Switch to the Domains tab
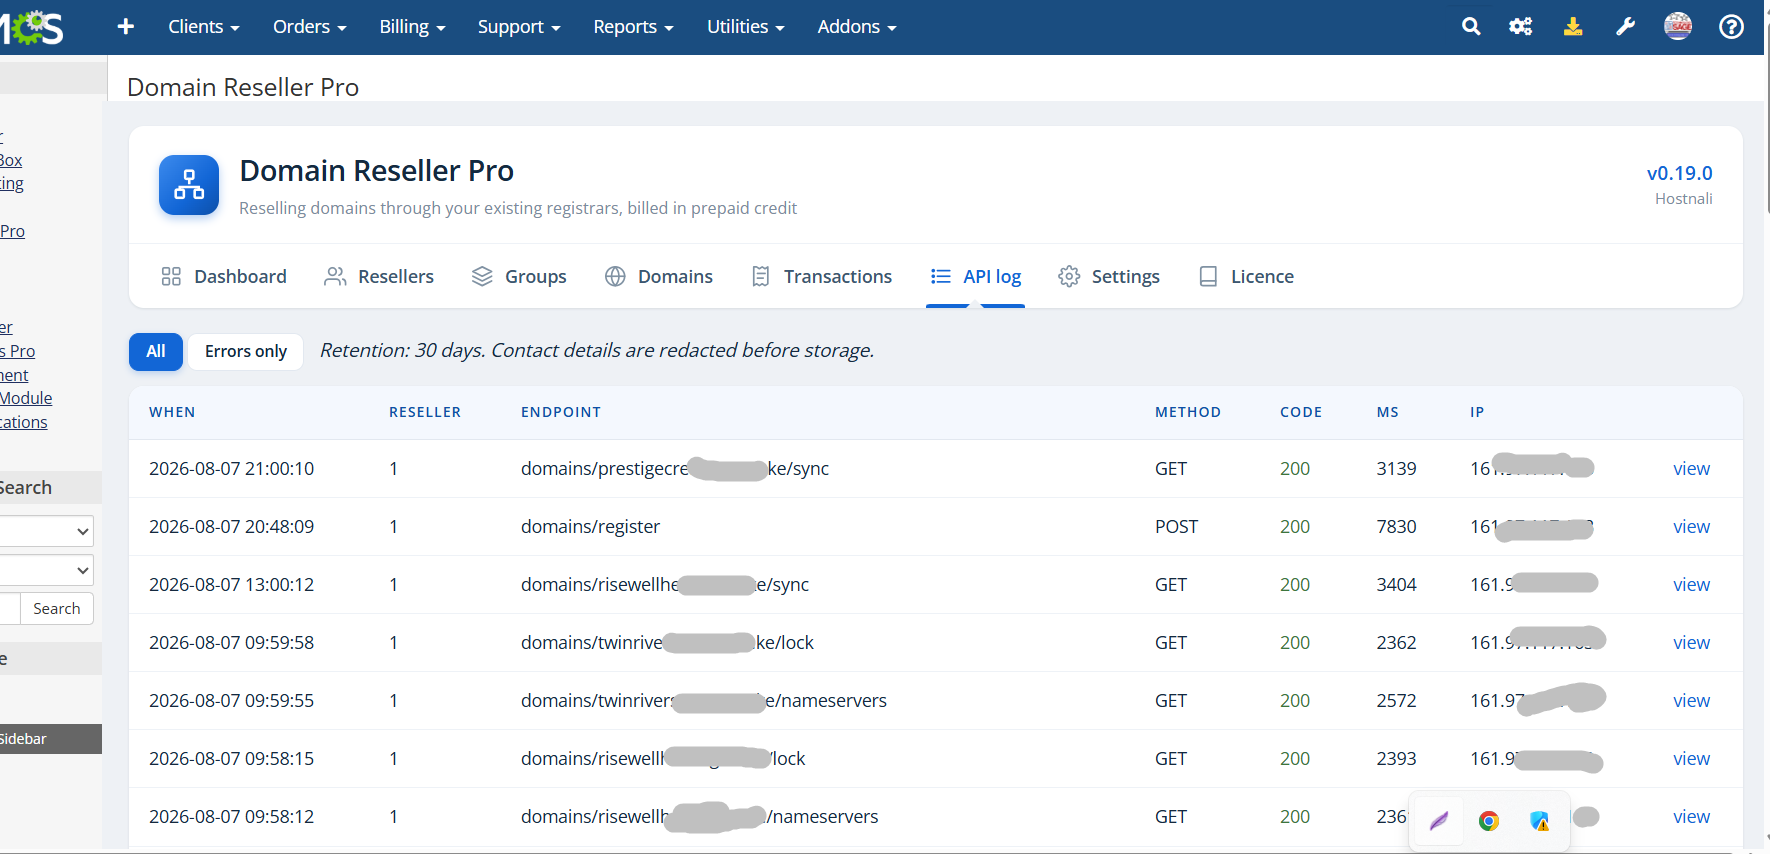 pyautogui.click(x=659, y=277)
